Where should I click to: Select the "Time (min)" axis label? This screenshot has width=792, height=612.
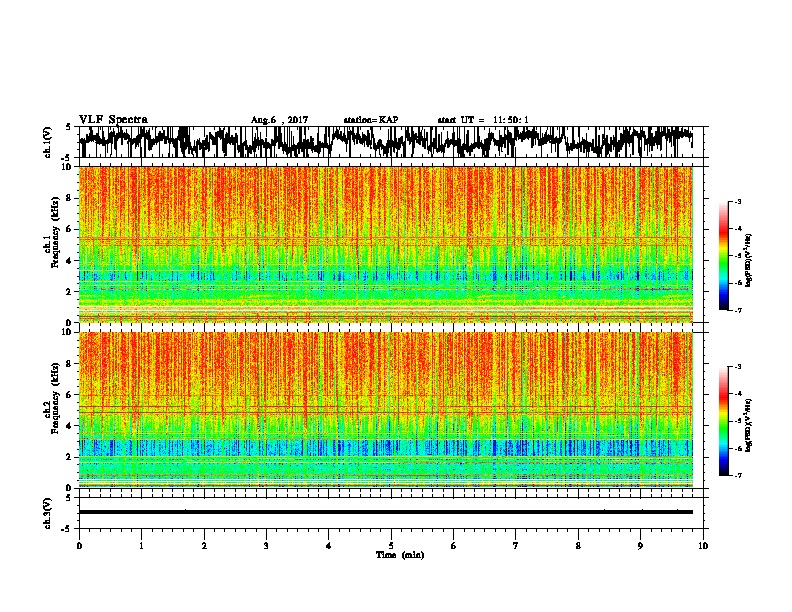pos(400,555)
